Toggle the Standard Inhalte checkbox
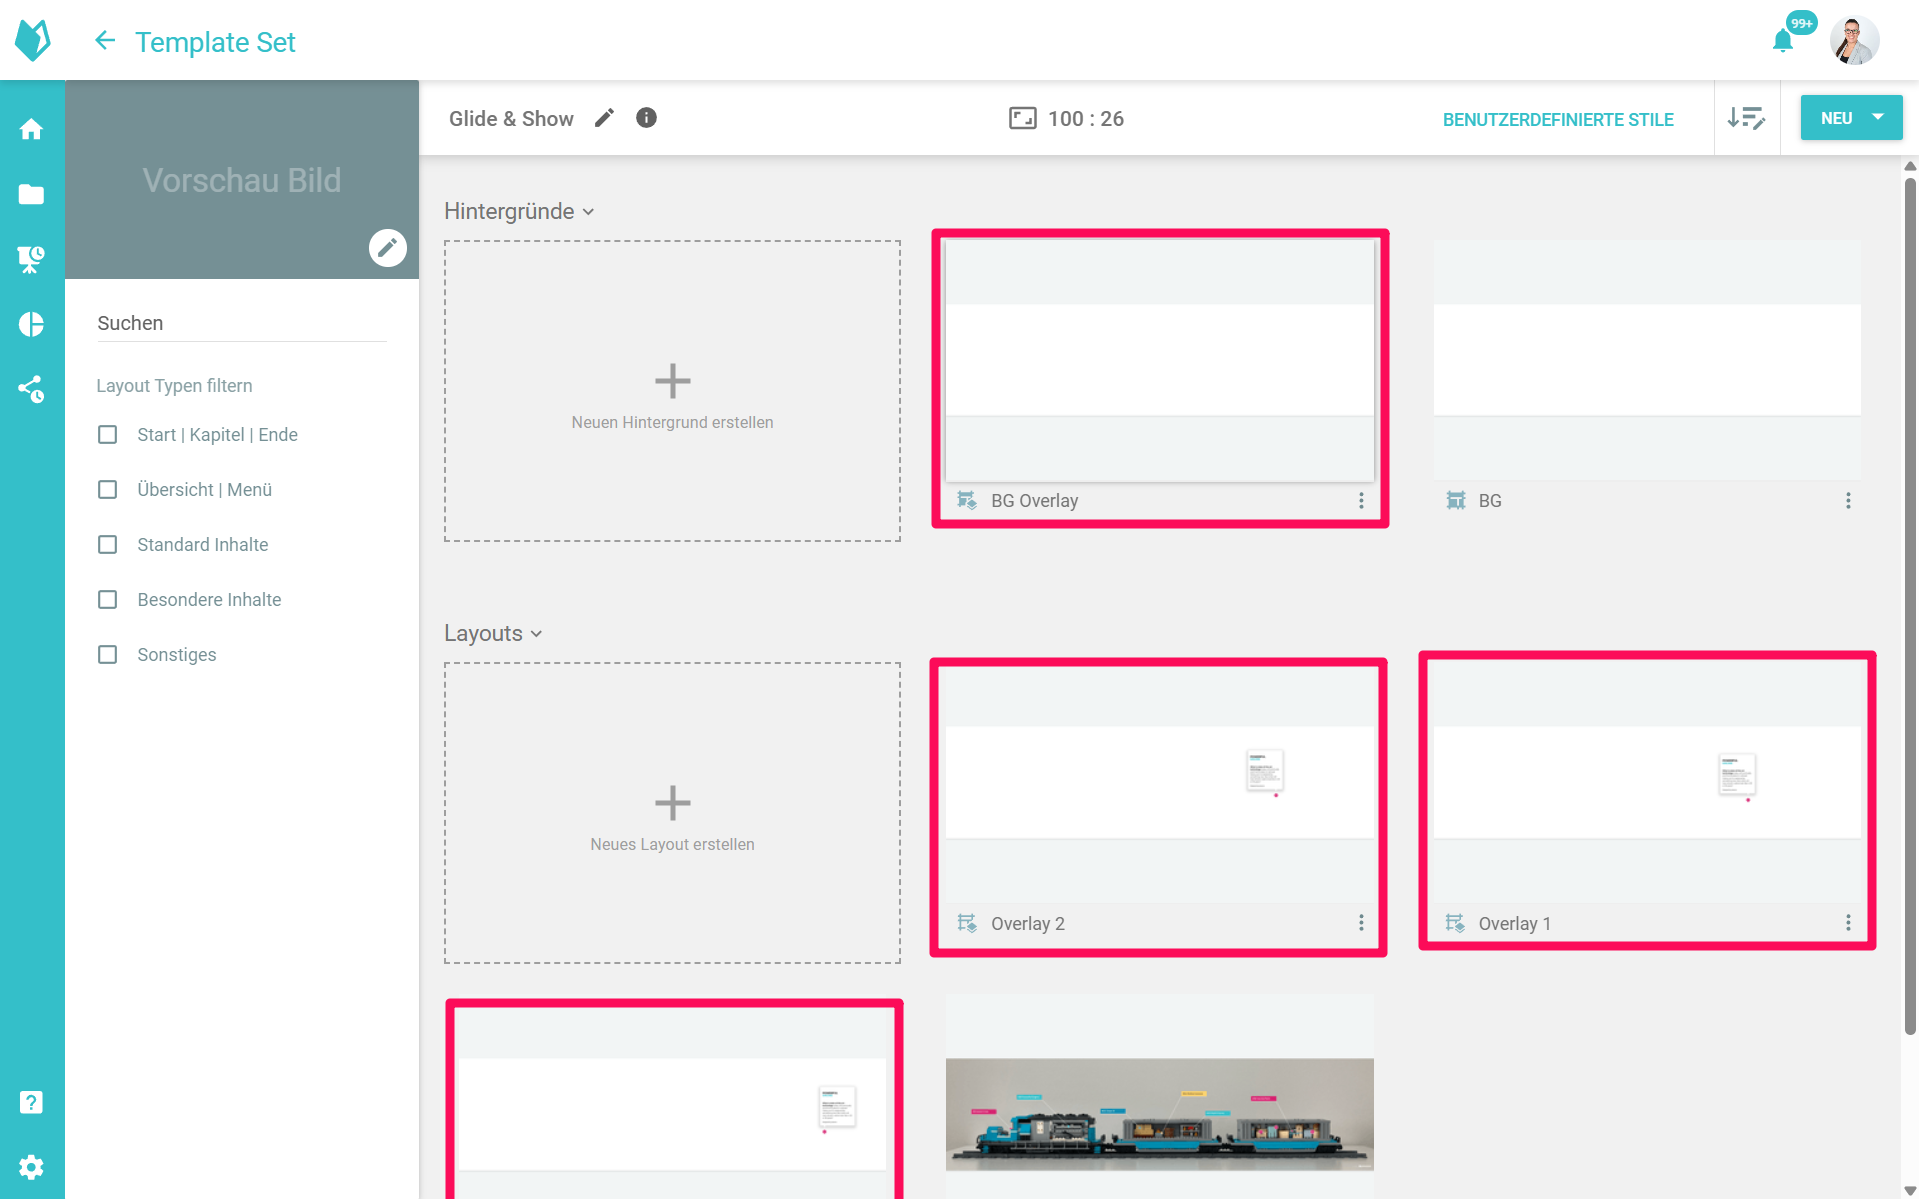Viewport: 1919px width, 1199px height. pyautogui.click(x=108, y=545)
